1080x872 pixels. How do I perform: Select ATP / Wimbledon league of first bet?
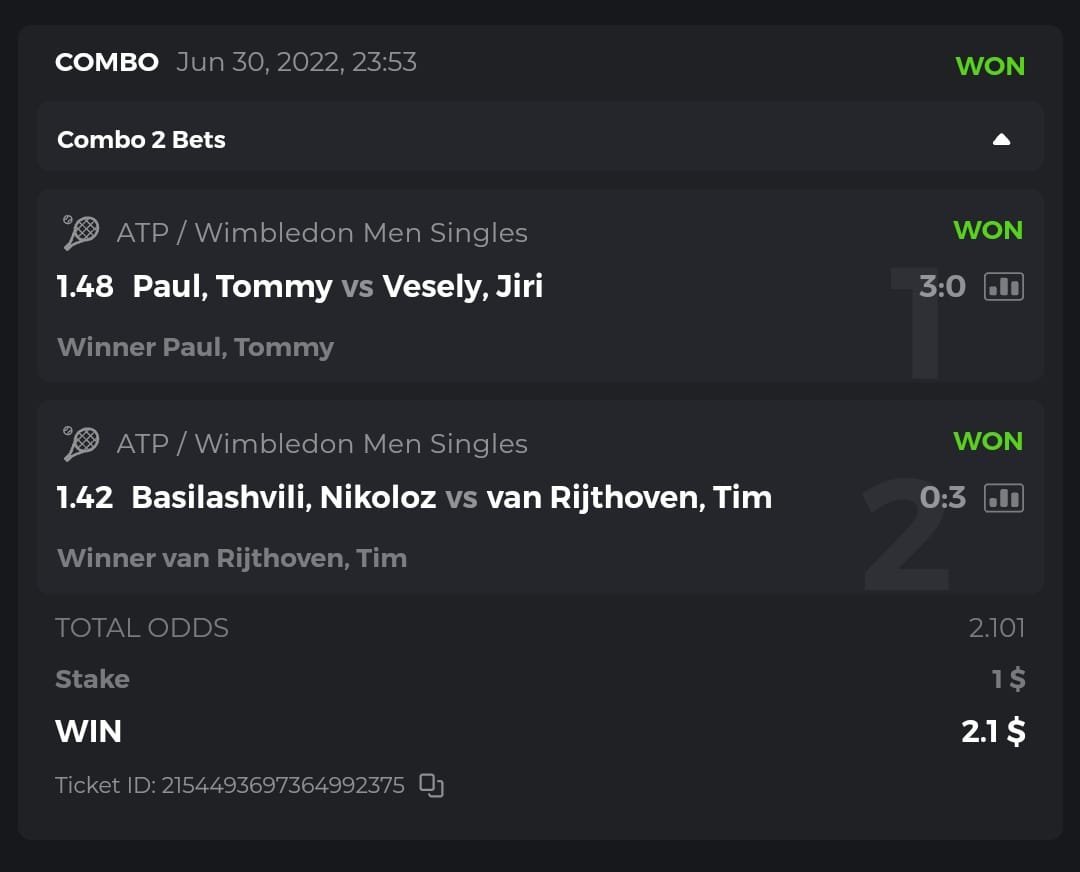pos(322,233)
